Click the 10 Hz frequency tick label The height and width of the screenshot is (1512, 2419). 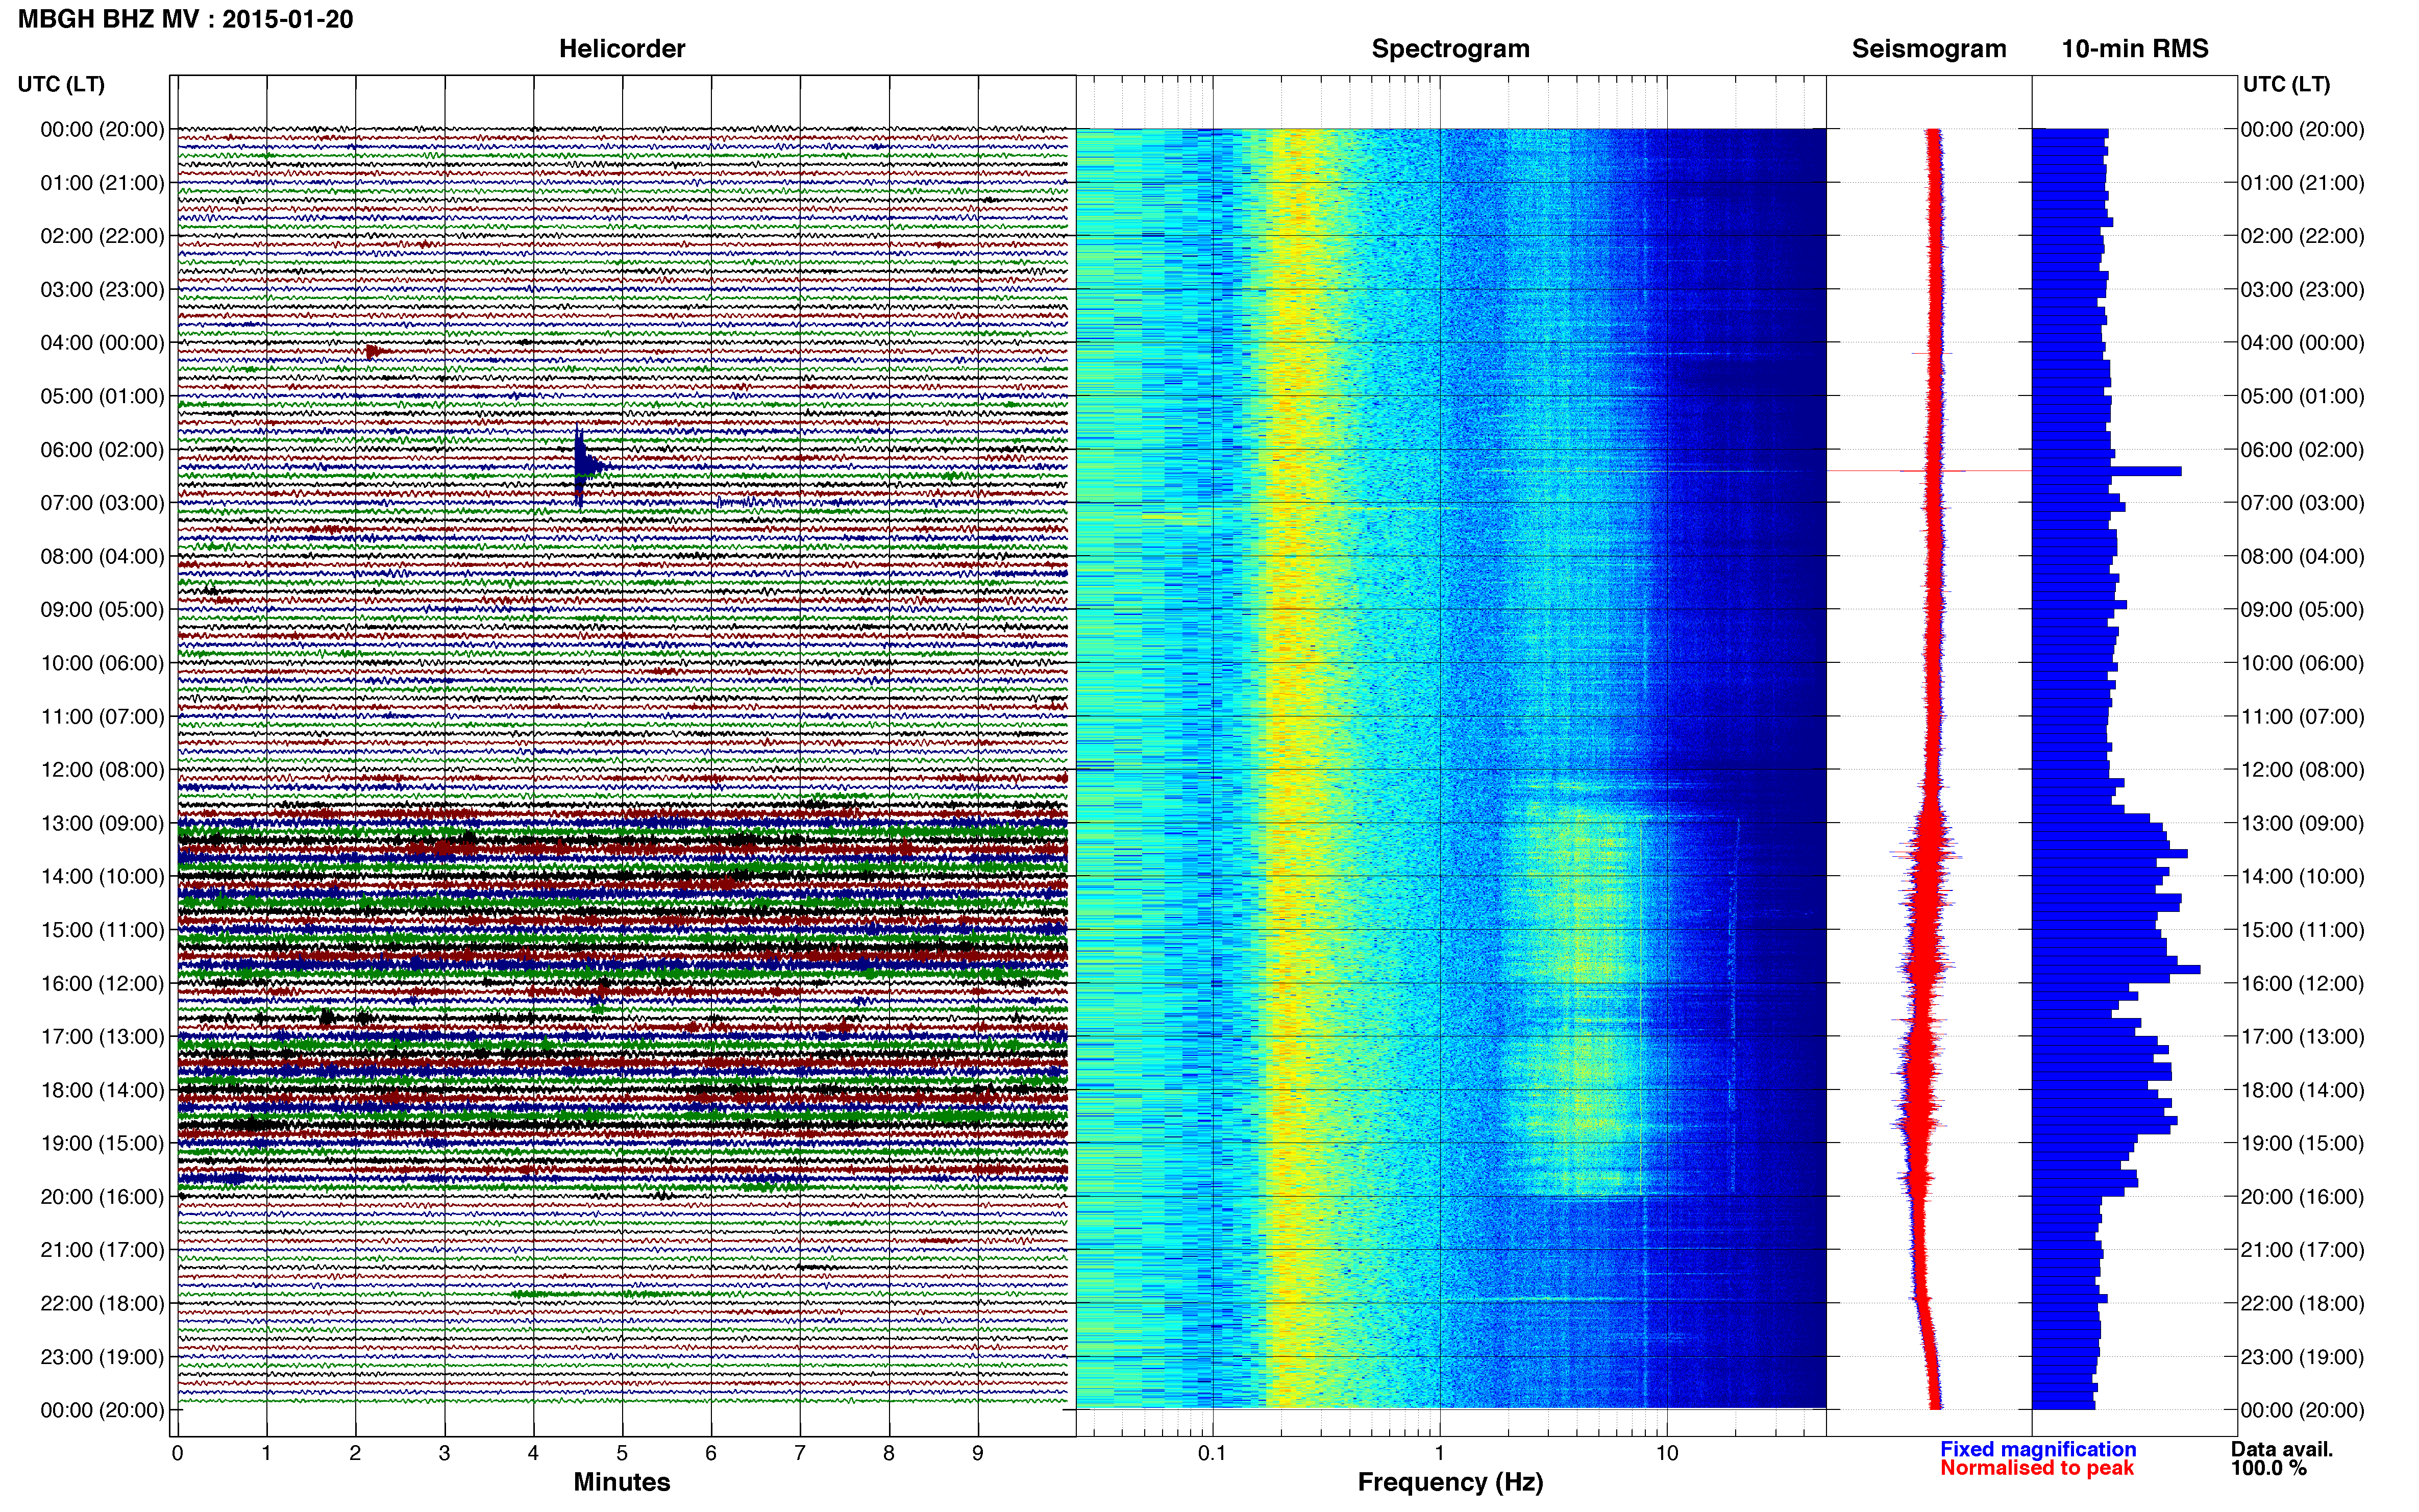1667,1453
